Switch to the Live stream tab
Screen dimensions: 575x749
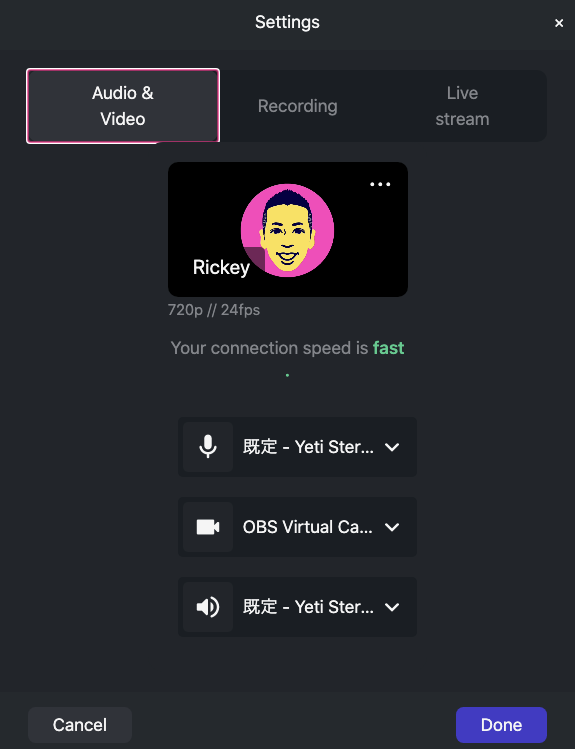(462, 106)
